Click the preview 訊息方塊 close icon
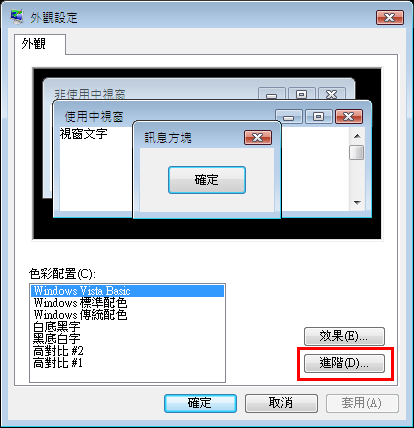 (258, 137)
